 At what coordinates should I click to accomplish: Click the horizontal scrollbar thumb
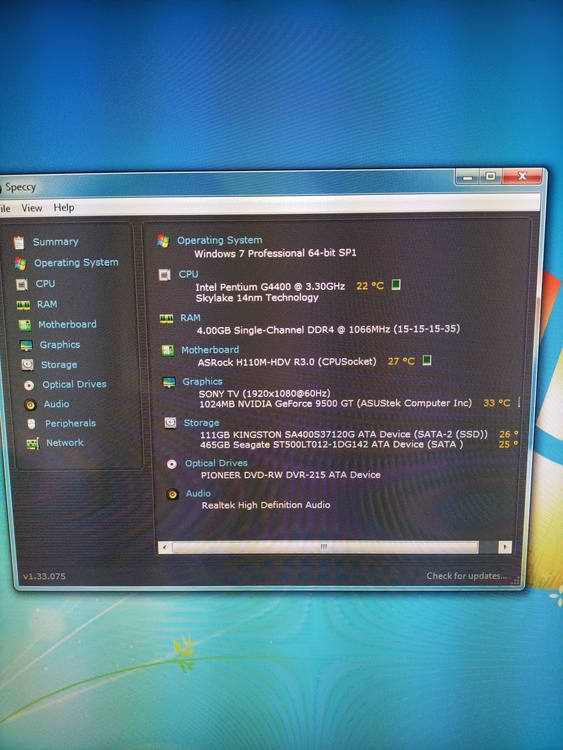pyautogui.click(x=325, y=547)
